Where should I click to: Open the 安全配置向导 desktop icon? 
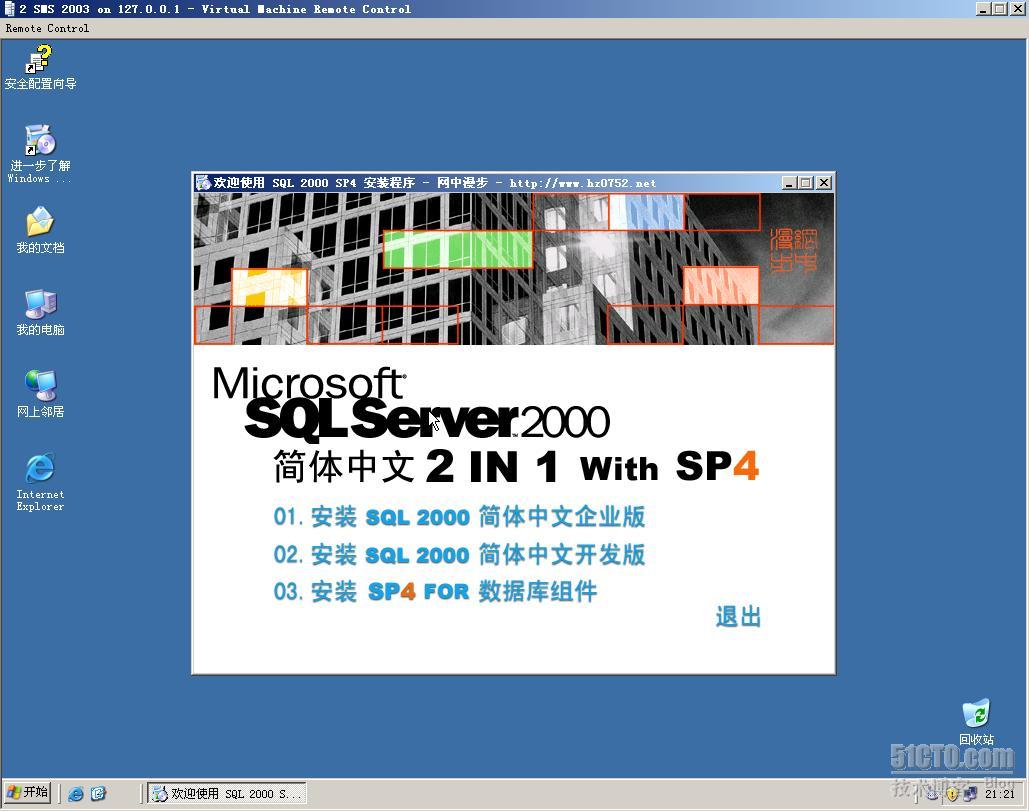pyautogui.click(x=39, y=67)
